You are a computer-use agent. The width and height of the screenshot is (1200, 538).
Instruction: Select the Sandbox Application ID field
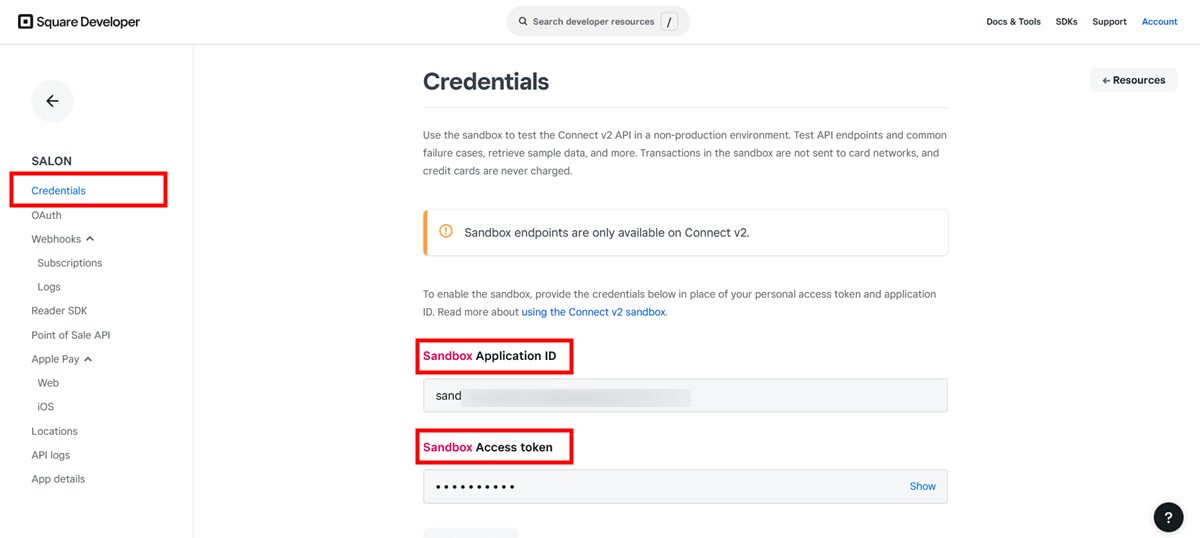click(x=685, y=396)
